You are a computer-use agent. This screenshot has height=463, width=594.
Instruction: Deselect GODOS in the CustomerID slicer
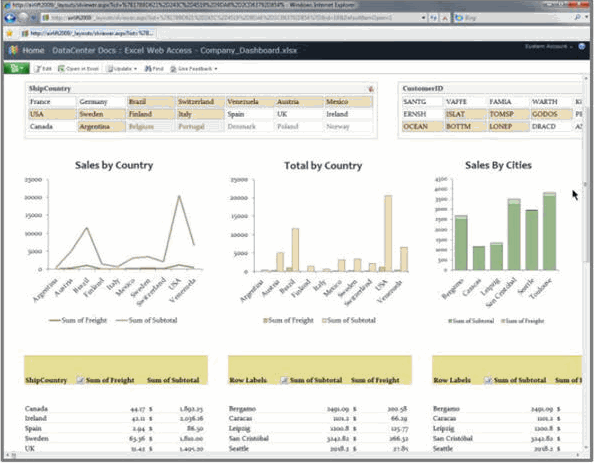551,114
